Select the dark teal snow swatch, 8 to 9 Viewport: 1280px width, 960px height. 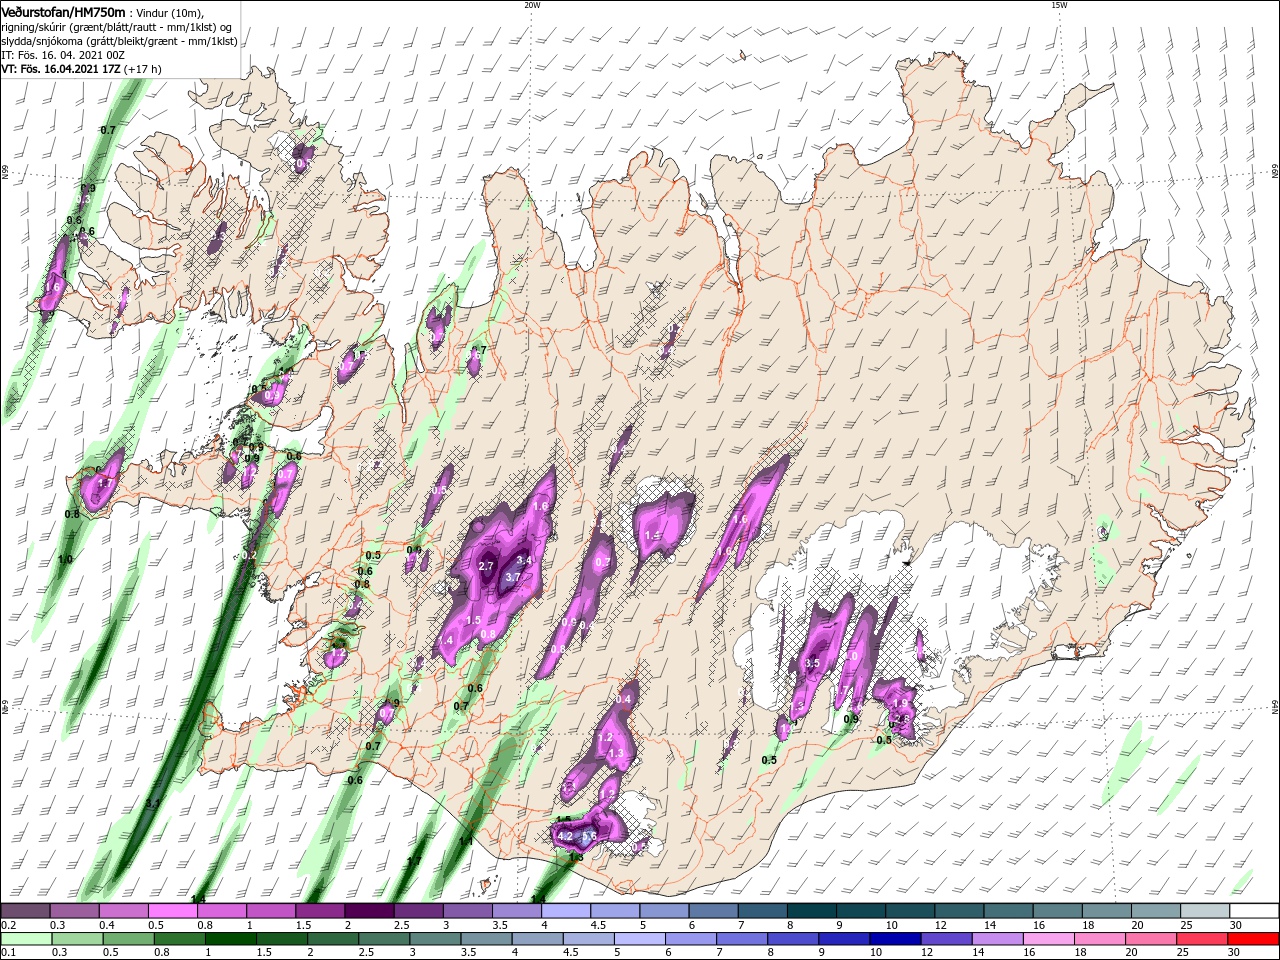(x=814, y=911)
